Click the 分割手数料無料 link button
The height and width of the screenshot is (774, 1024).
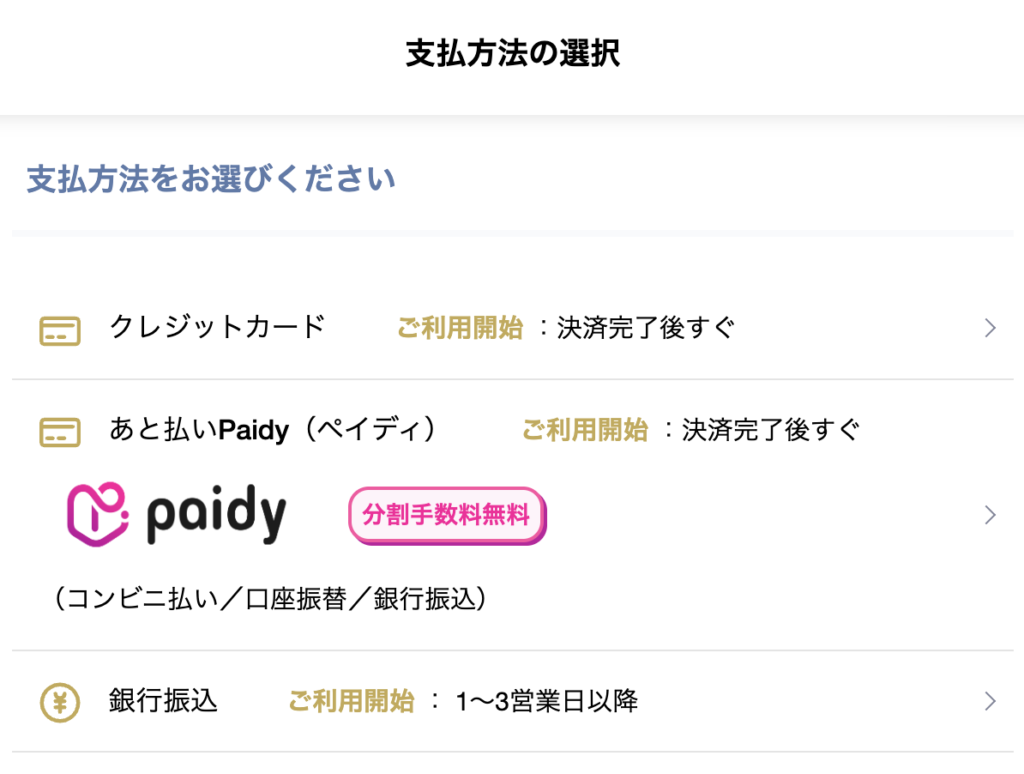pos(447,514)
